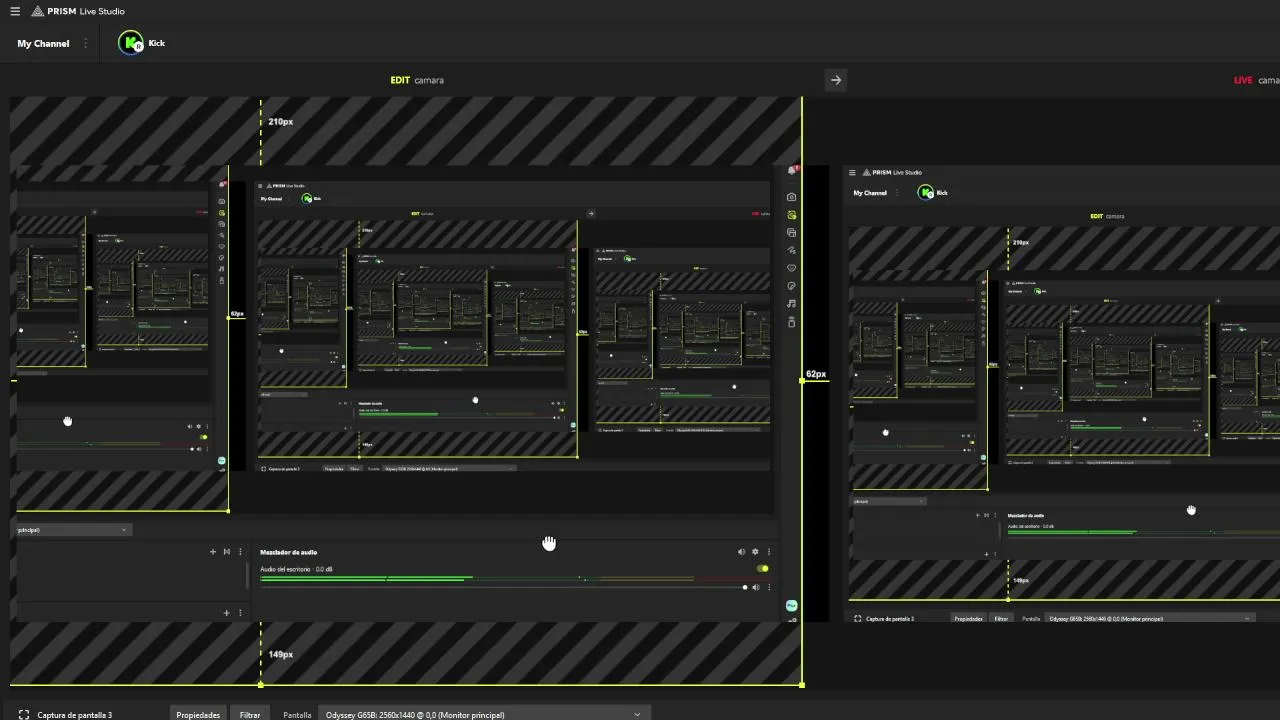The image size is (1280, 720).
Task: Select the Captura de pantalla 3 source name
Action: [x=75, y=715]
